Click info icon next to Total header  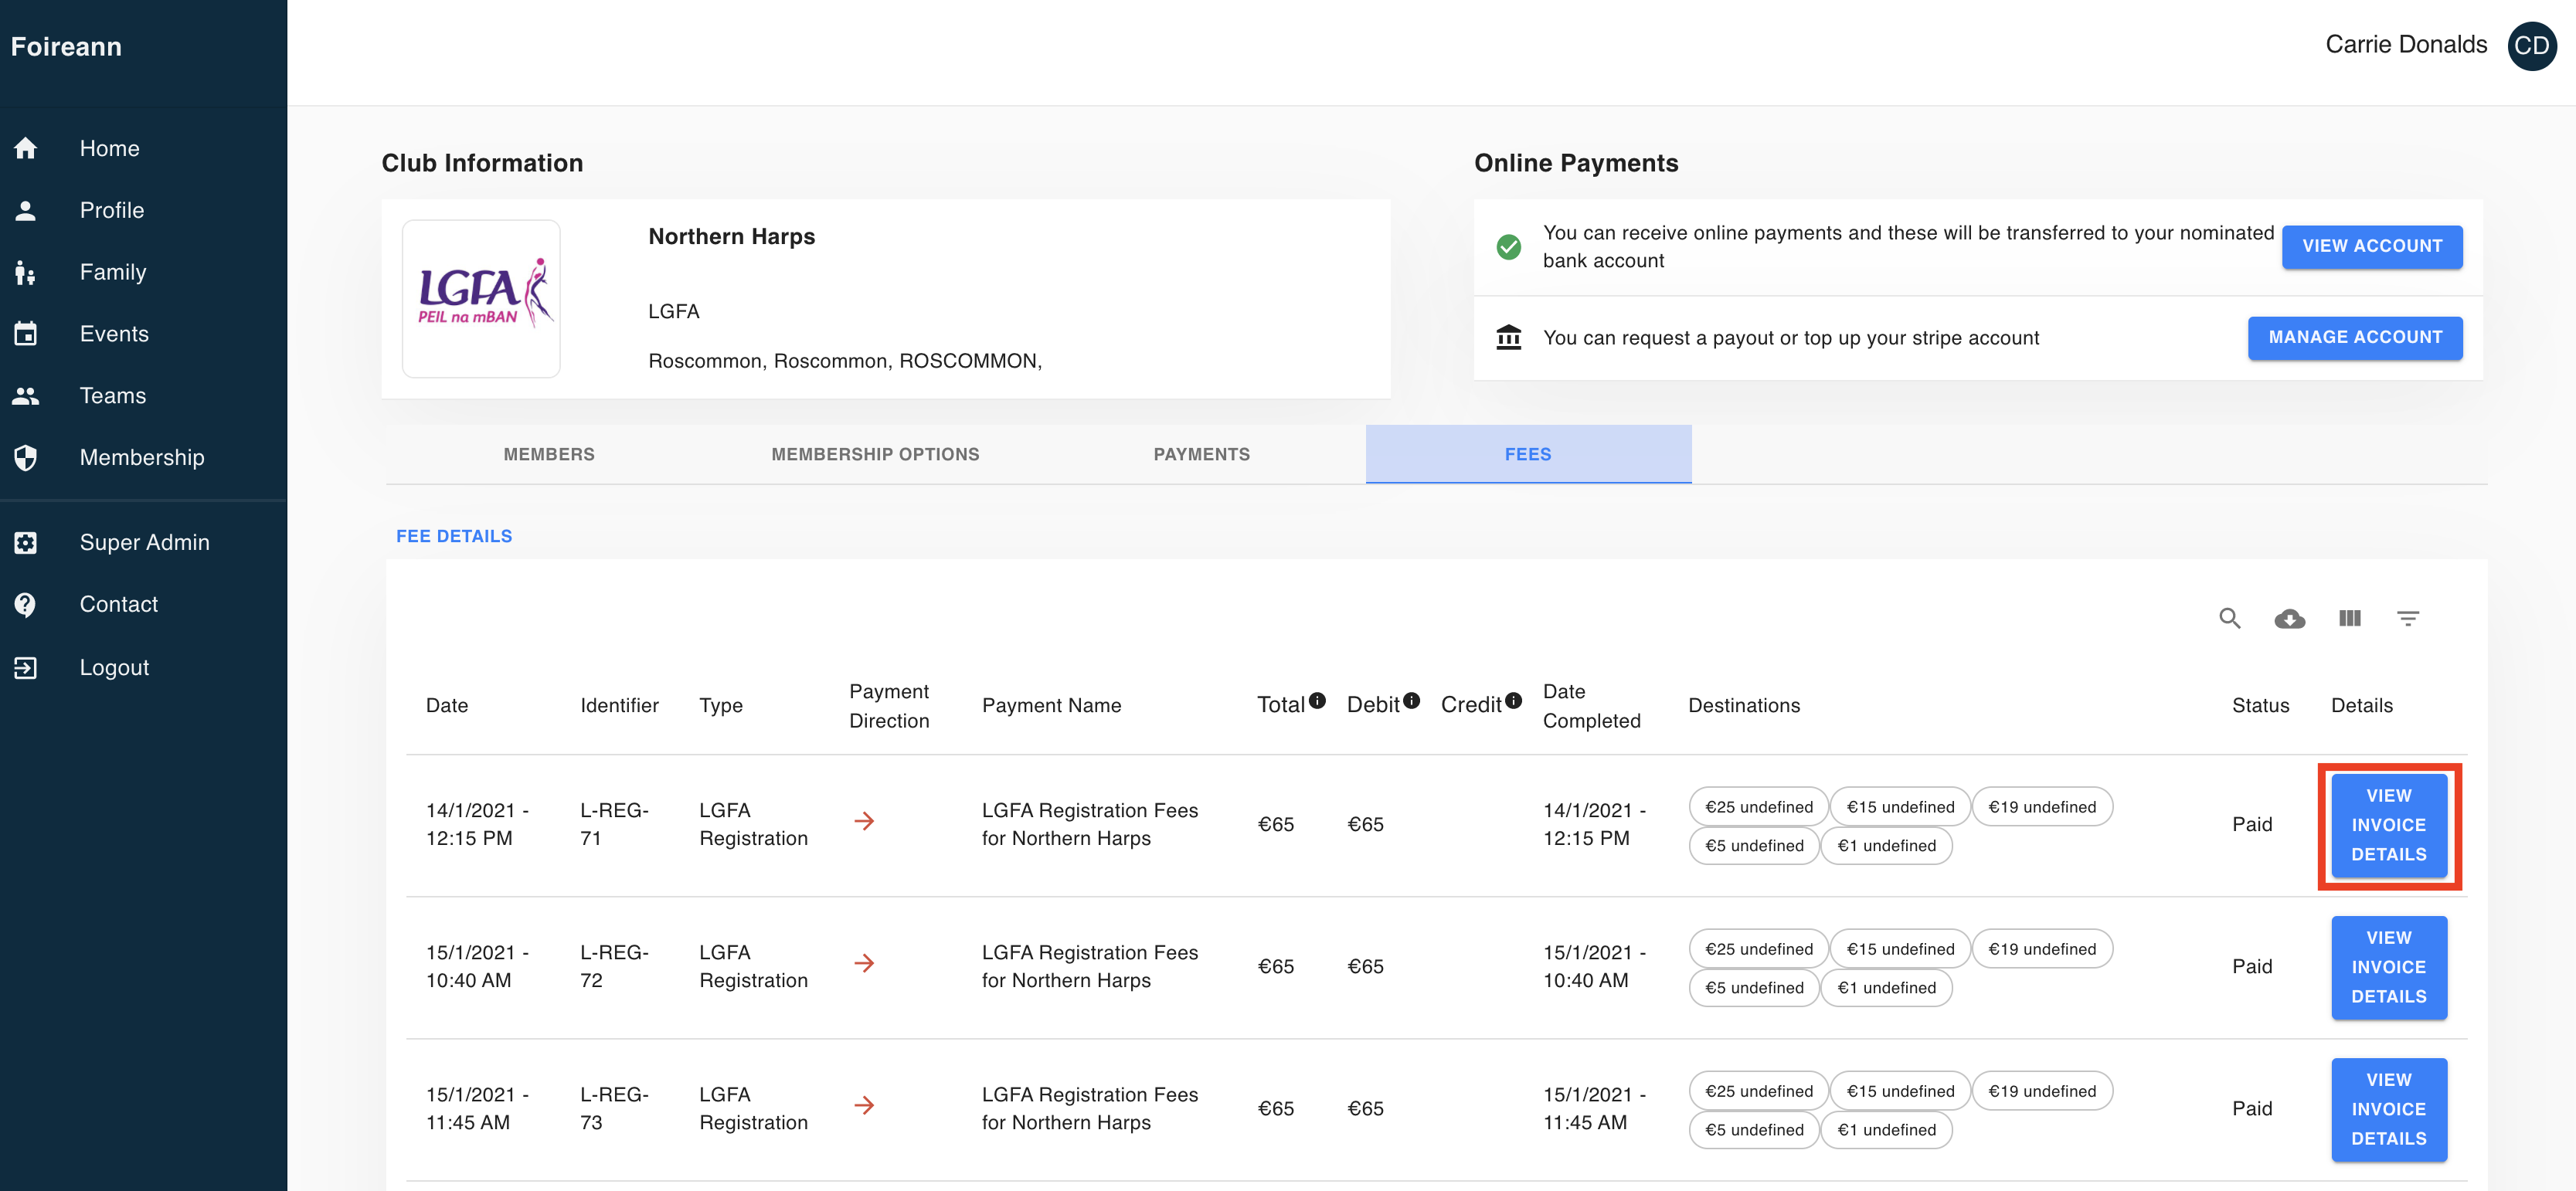pos(1318,701)
